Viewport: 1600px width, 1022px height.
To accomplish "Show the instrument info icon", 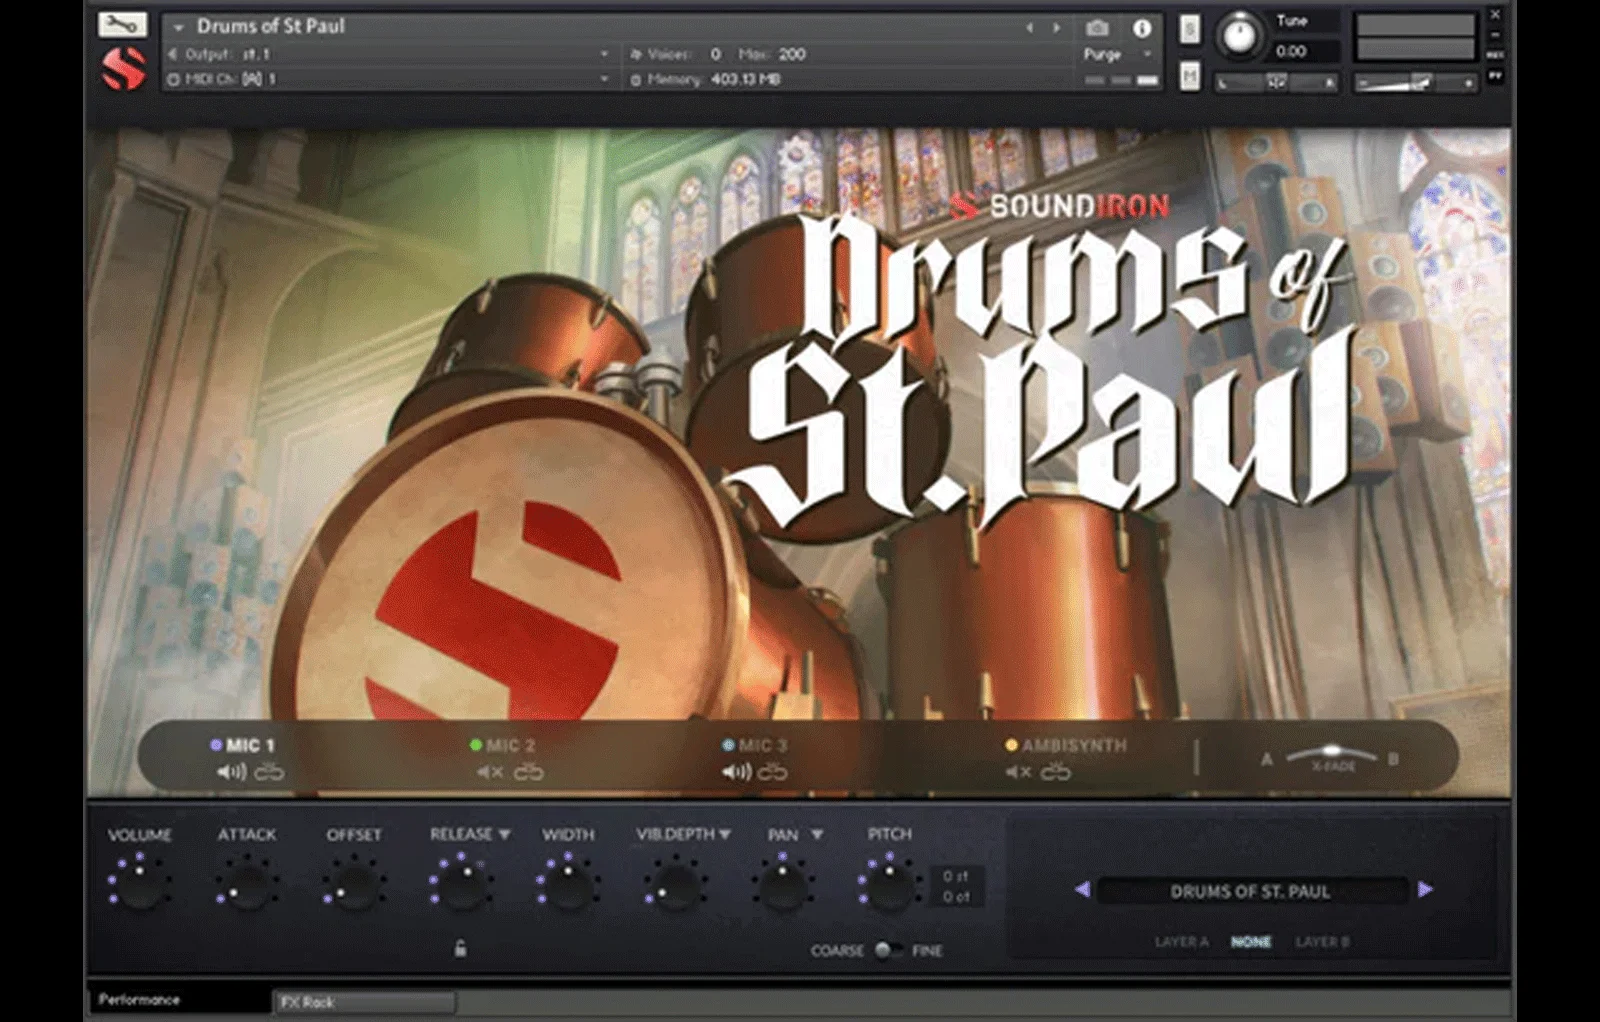I will [x=1141, y=28].
